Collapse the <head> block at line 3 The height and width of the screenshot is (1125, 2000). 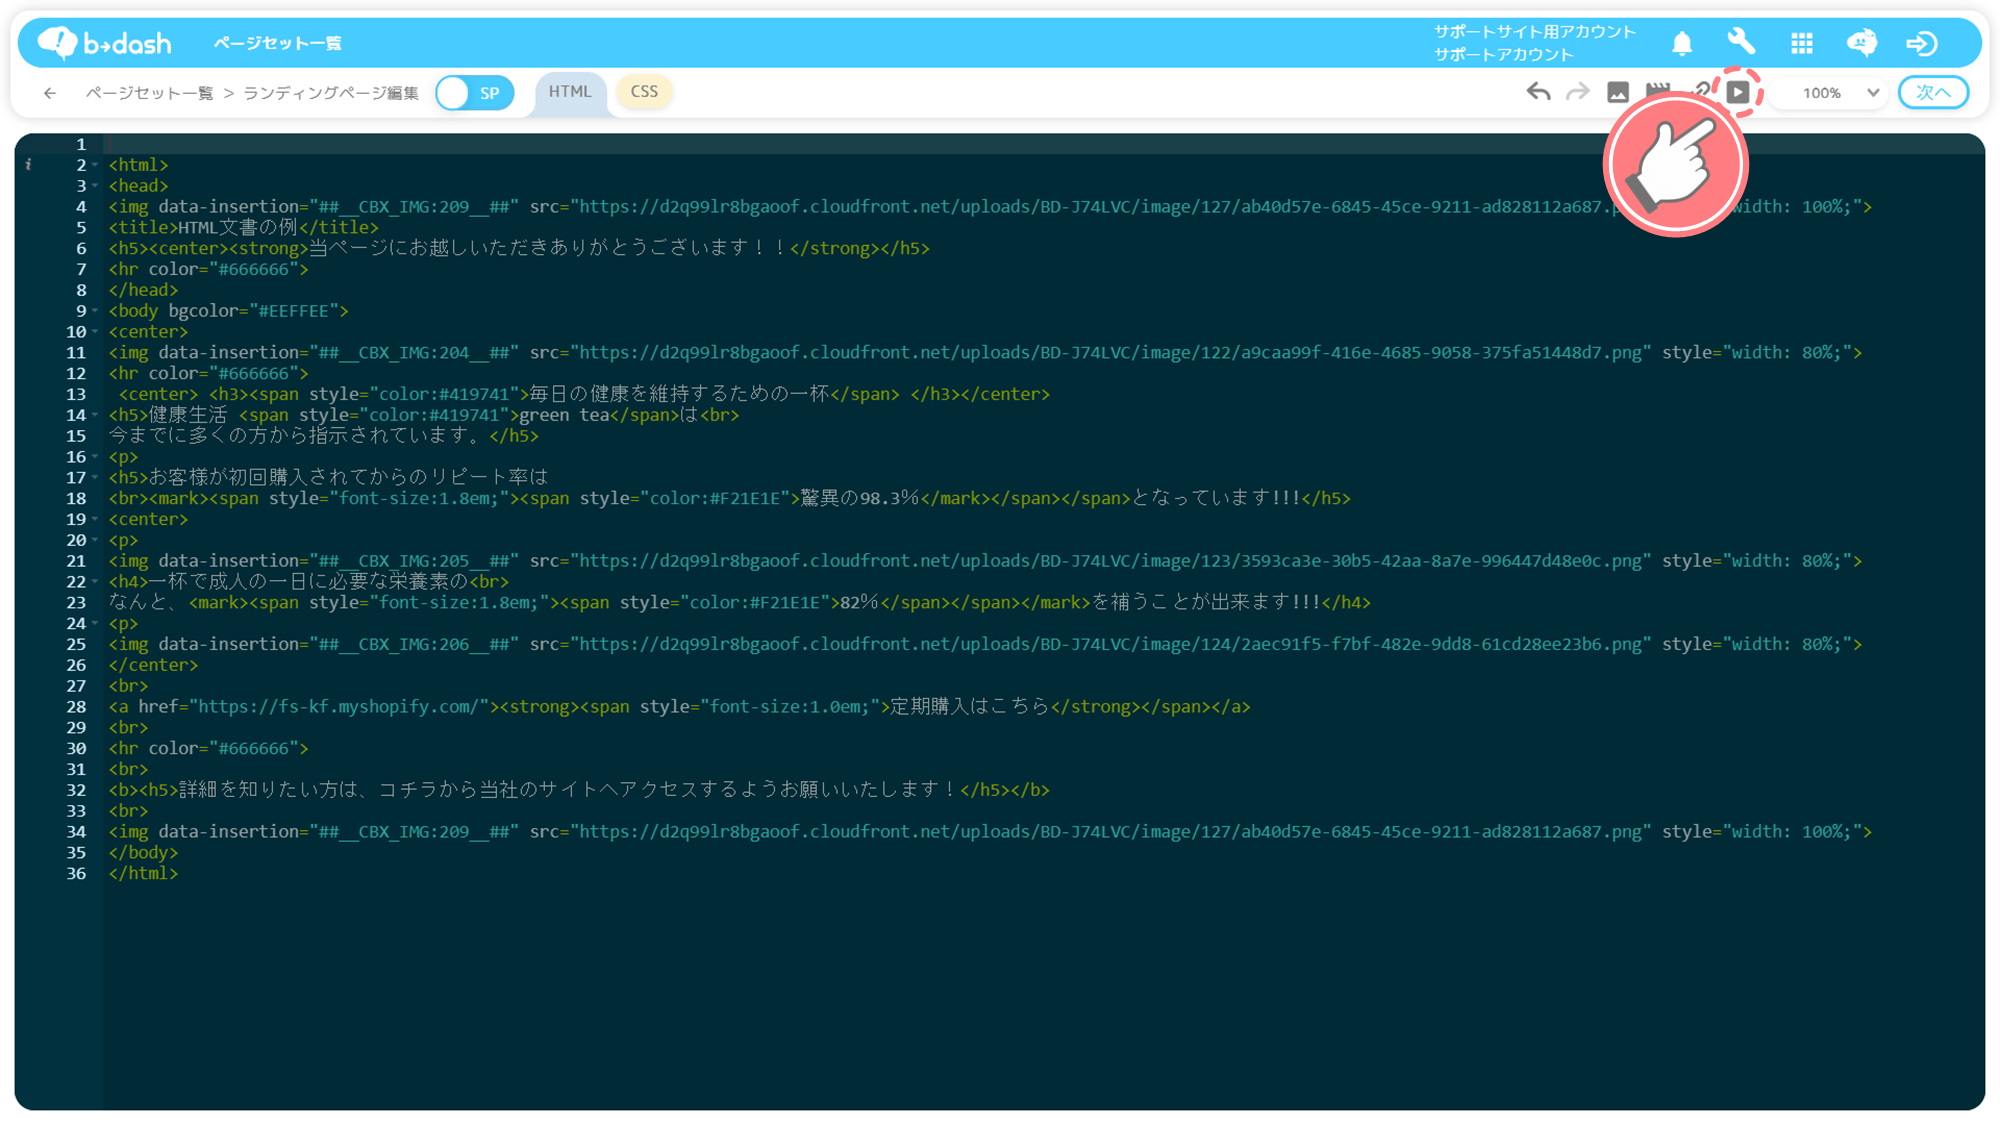pos(95,186)
